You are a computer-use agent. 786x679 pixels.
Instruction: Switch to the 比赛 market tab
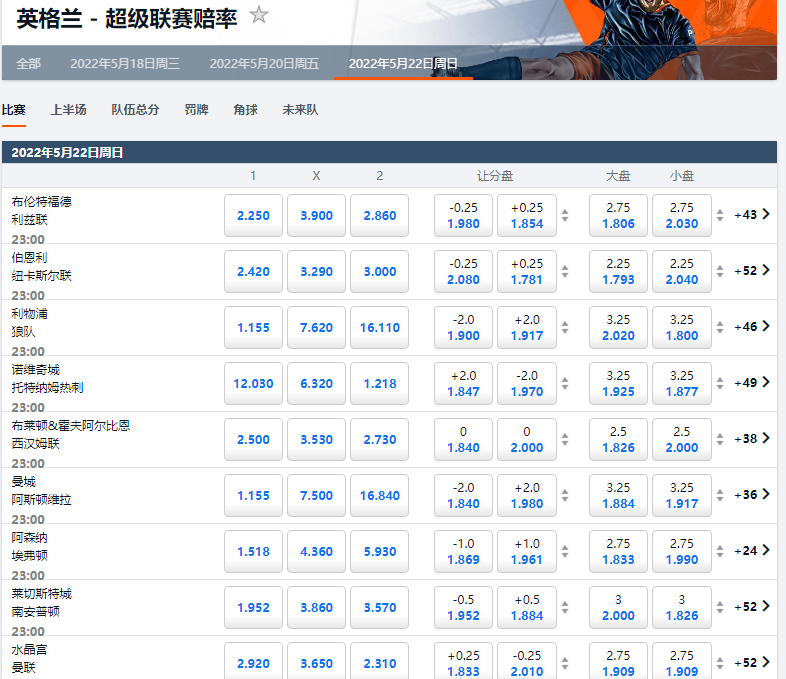[x=14, y=110]
